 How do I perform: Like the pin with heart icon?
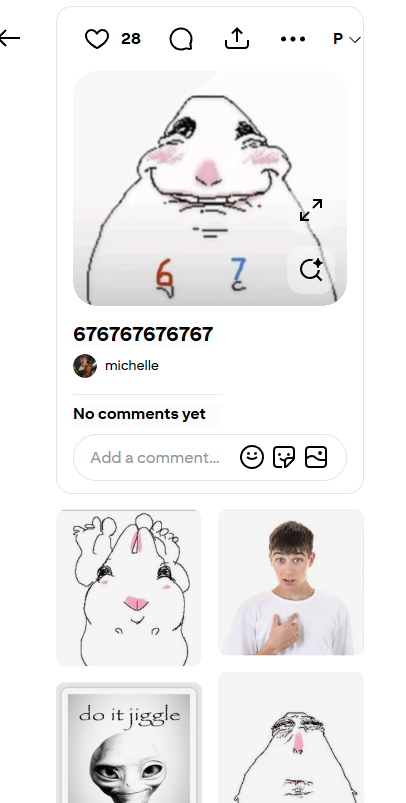pos(97,39)
